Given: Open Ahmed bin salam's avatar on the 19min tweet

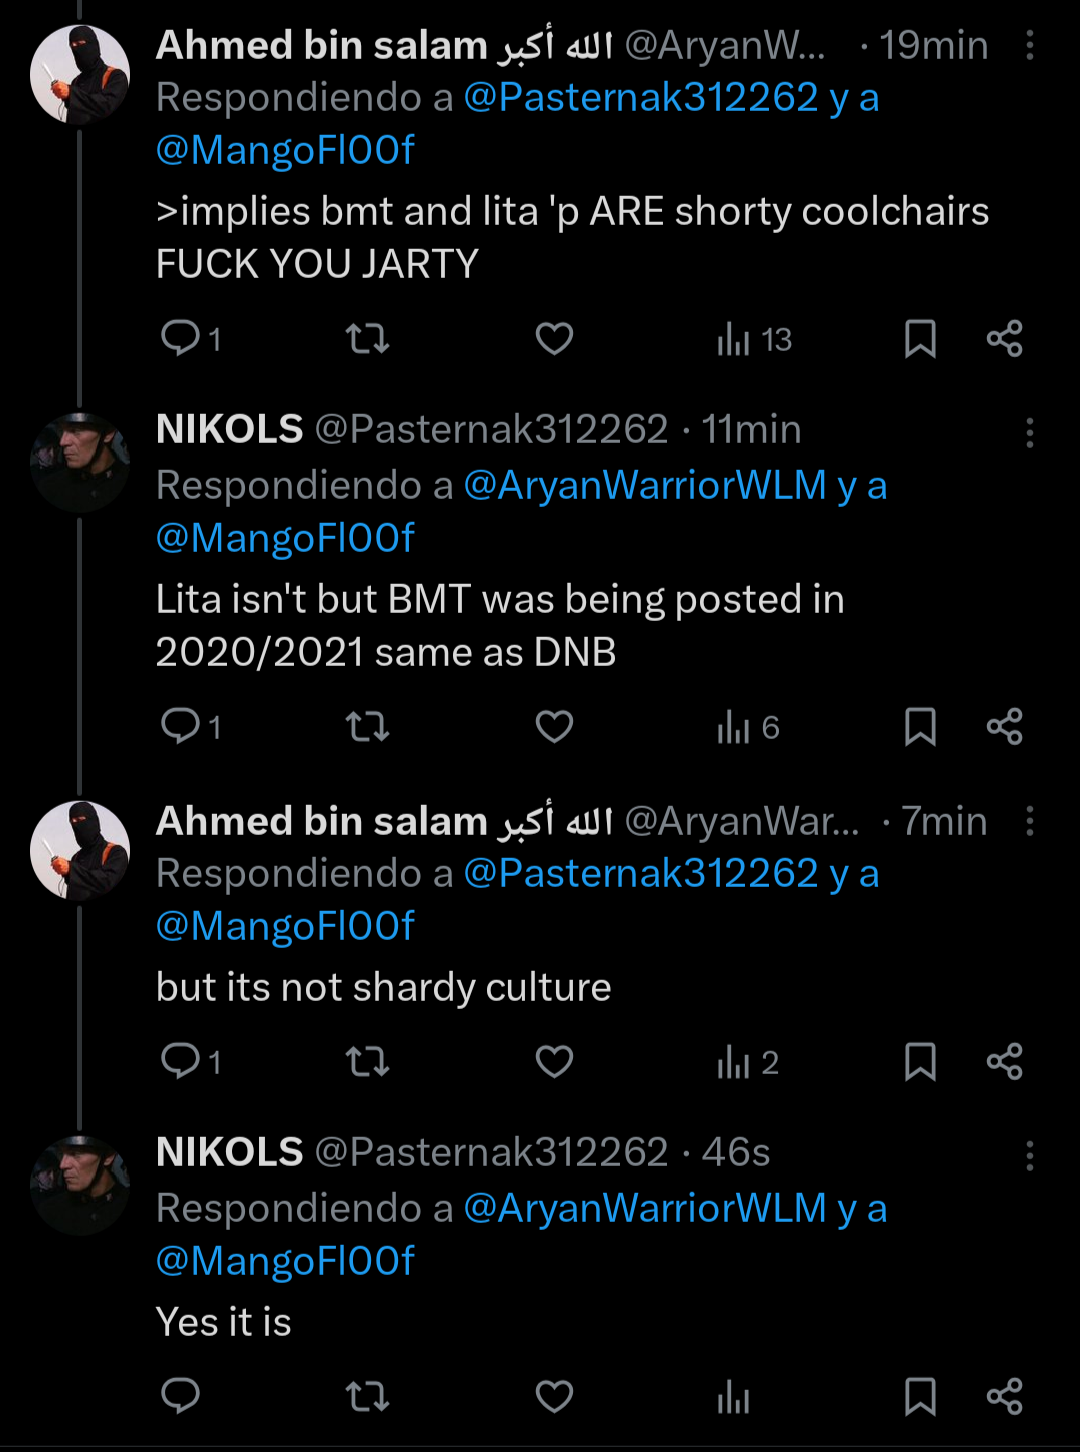Looking at the screenshot, I should 80,75.
